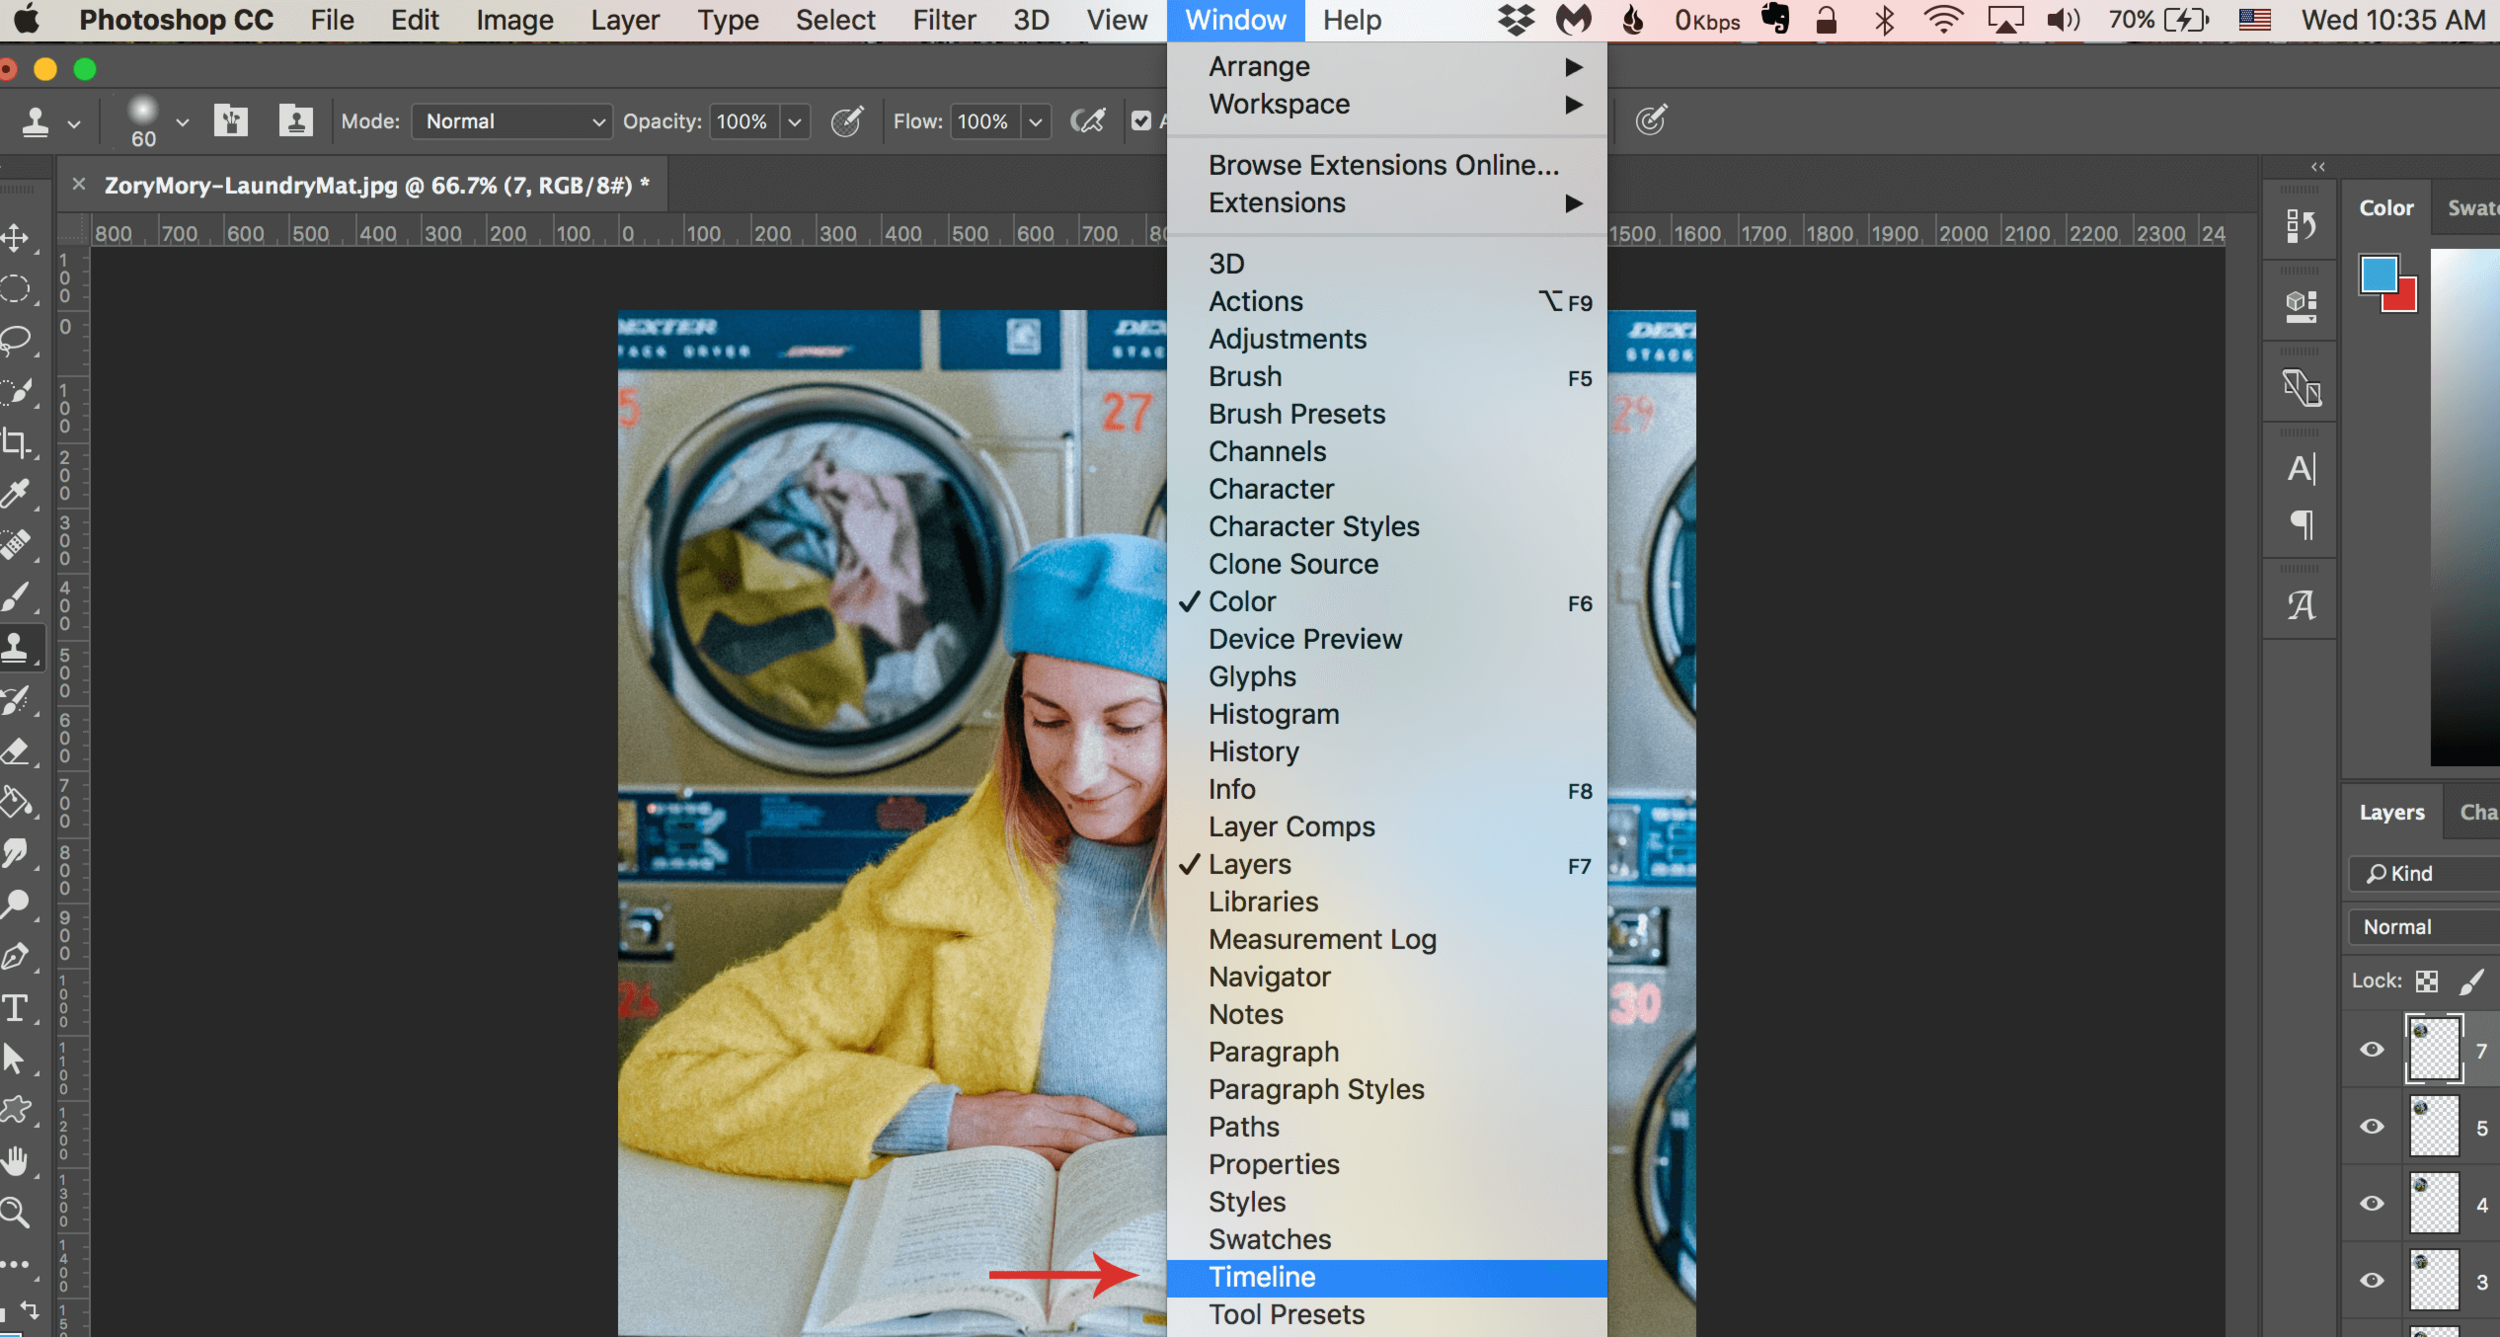2500x1337 pixels.
Task: Close the document tab with X
Action: [x=79, y=184]
